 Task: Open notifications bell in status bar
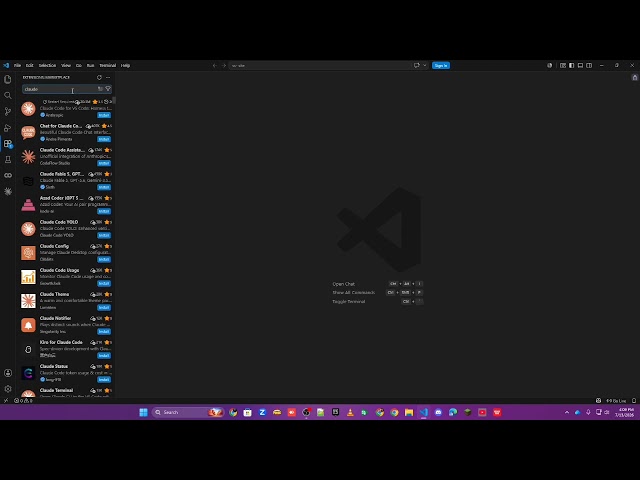[634, 401]
